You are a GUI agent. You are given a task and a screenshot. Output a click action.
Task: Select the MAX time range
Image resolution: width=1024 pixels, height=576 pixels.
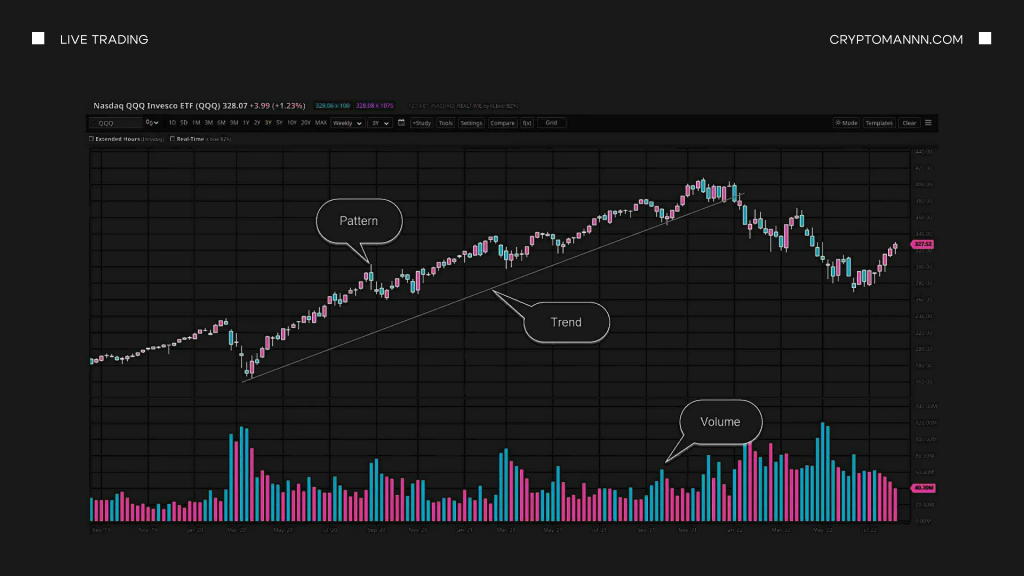[320, 123]
